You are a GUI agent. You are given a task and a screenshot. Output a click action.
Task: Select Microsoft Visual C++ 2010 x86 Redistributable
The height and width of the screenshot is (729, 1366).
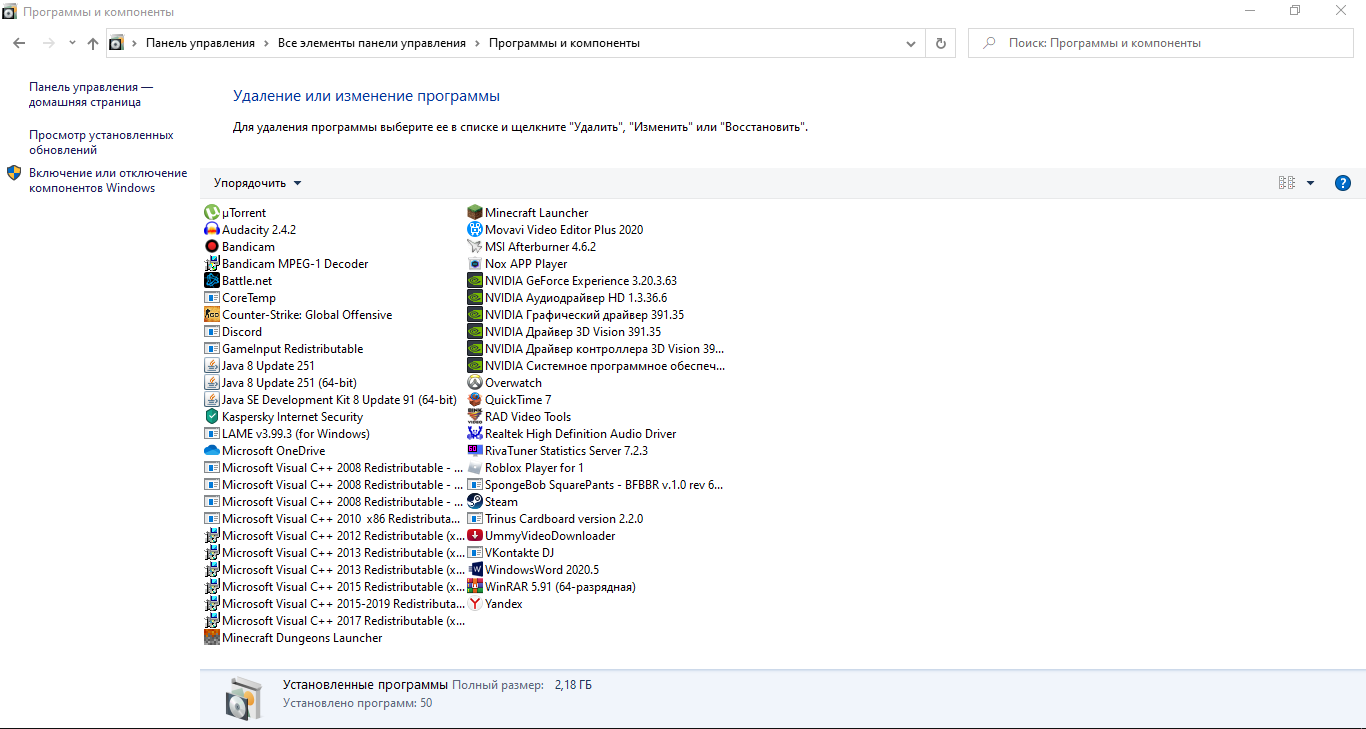[x=334, y=518]
